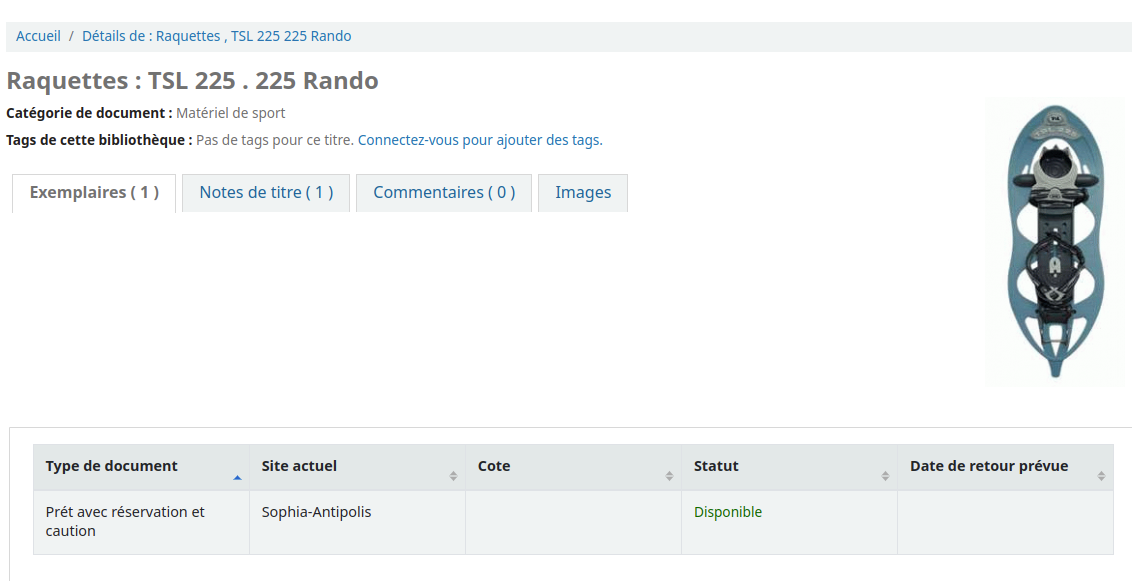
Task: Click the sort arrows beside Statut
Action: tap(885, 476)
